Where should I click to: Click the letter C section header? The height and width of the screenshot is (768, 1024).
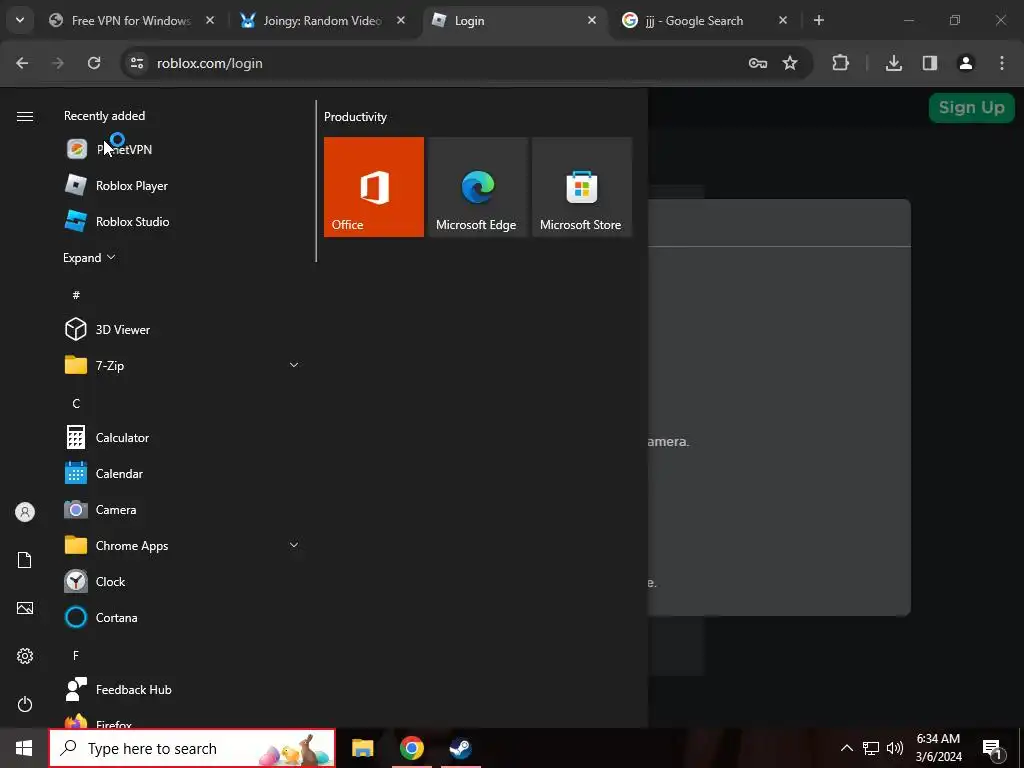[76, 404]
